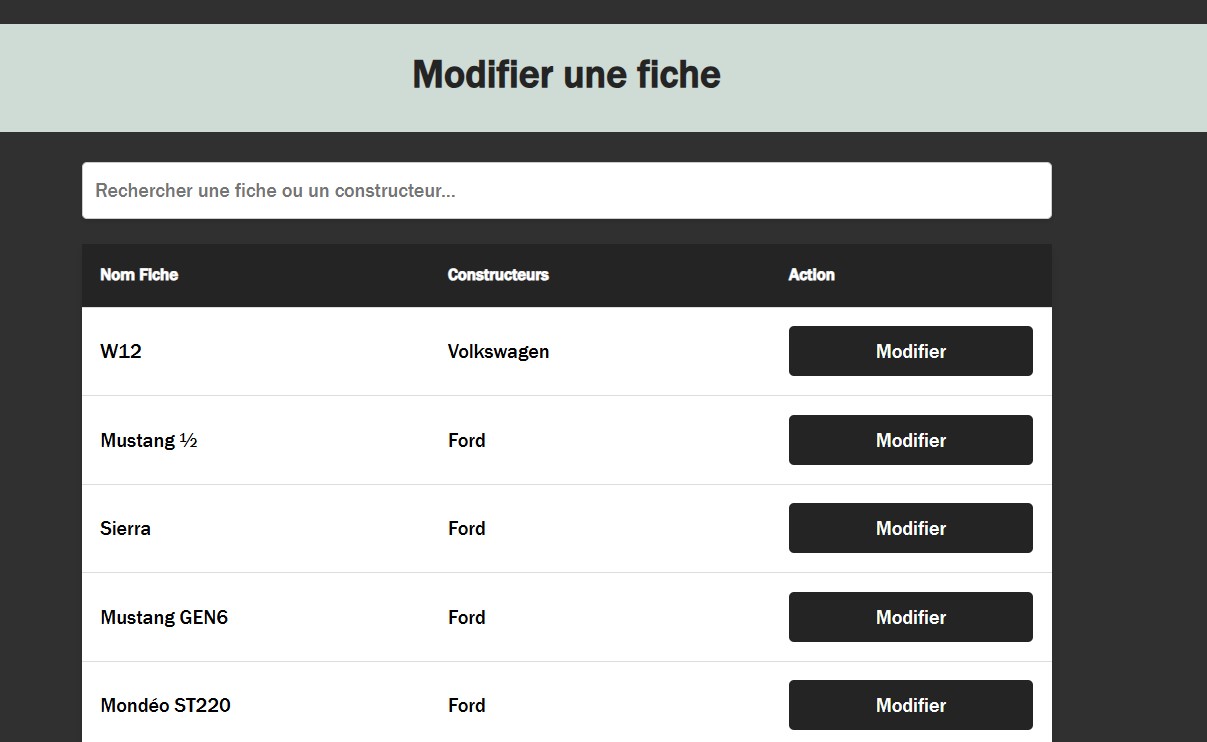
Task: Select the W12 fiche name
Action: (x=121, y=352)
